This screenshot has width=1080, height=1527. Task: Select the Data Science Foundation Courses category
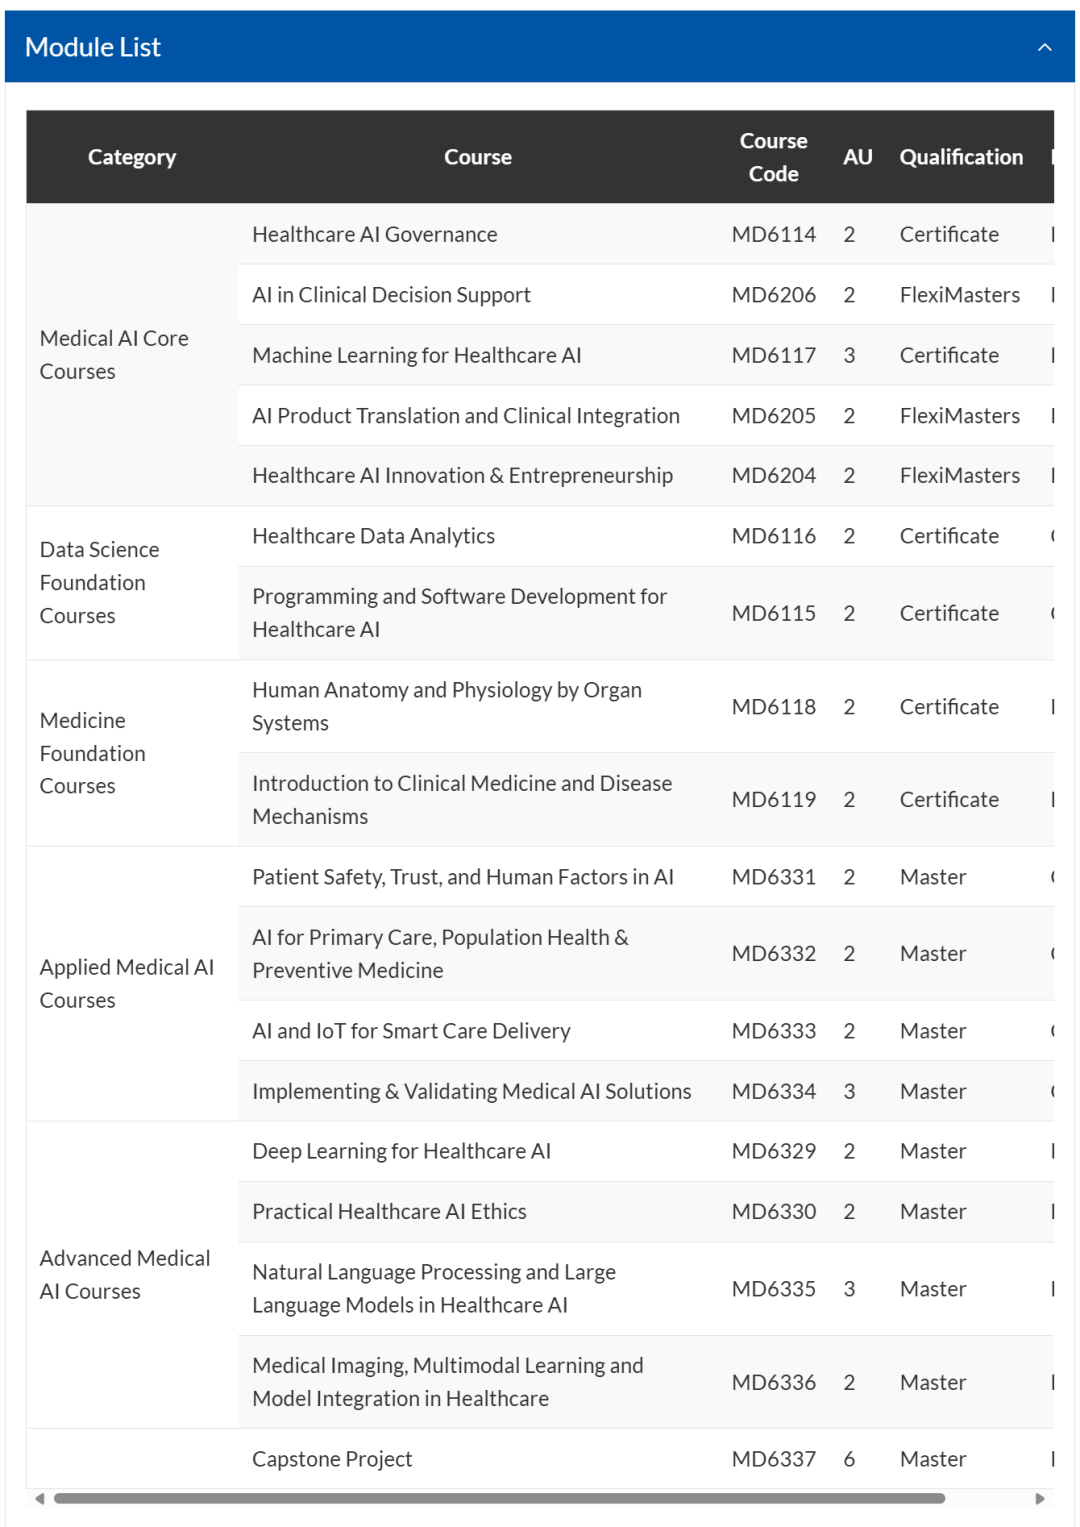tap(99, 583)
